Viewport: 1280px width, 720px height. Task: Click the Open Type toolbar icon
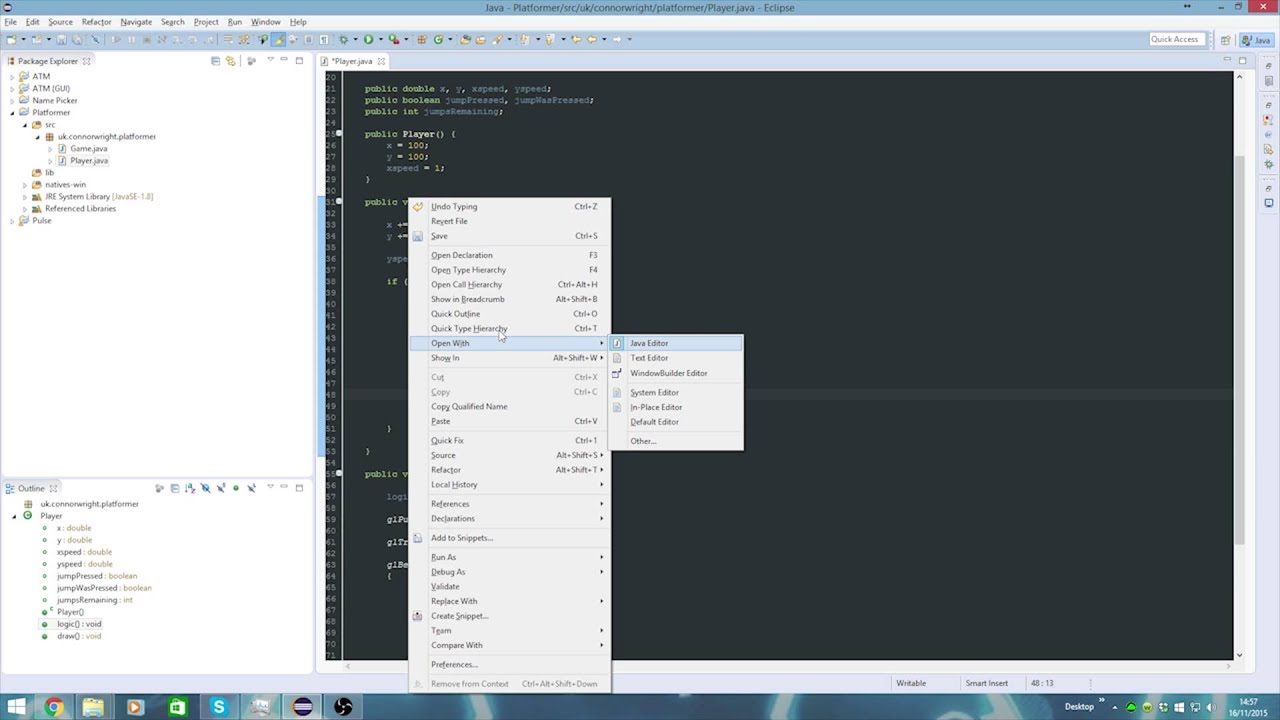coord(465,39)
